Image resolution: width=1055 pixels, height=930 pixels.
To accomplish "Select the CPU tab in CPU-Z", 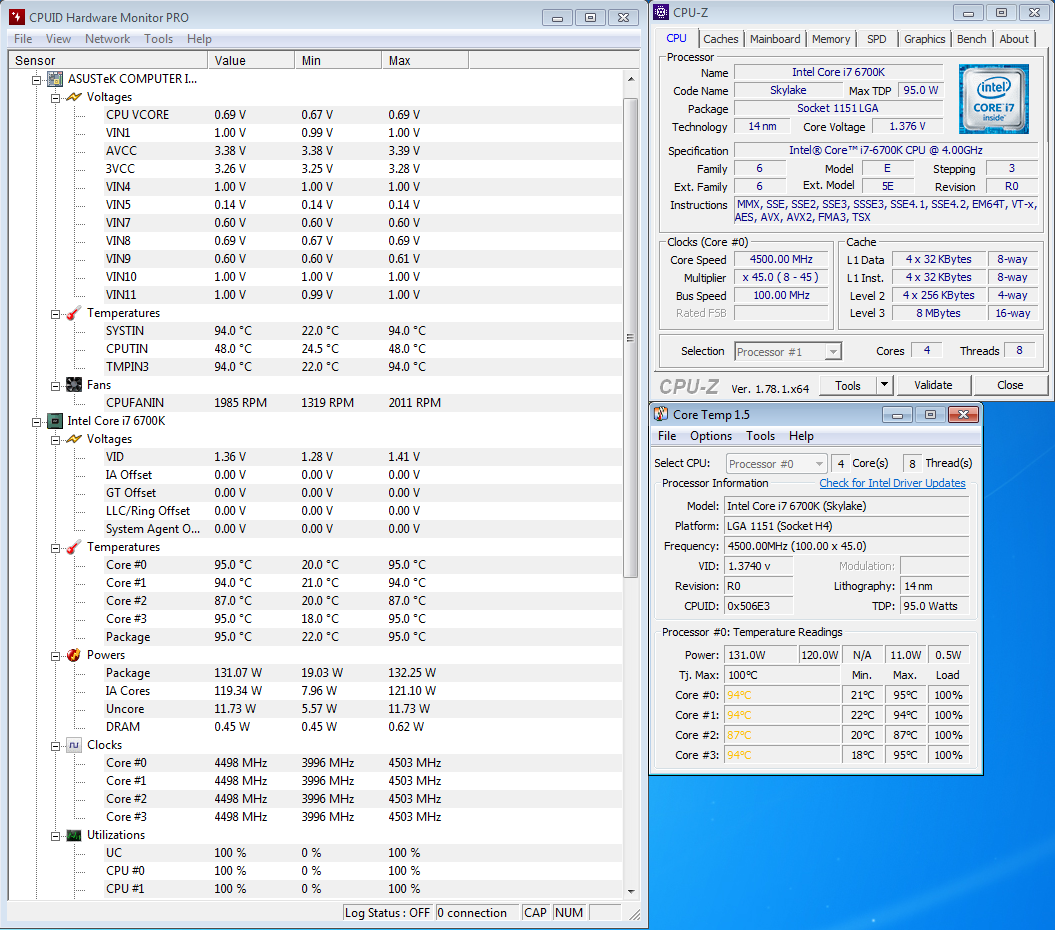I will tap(676, 38).
